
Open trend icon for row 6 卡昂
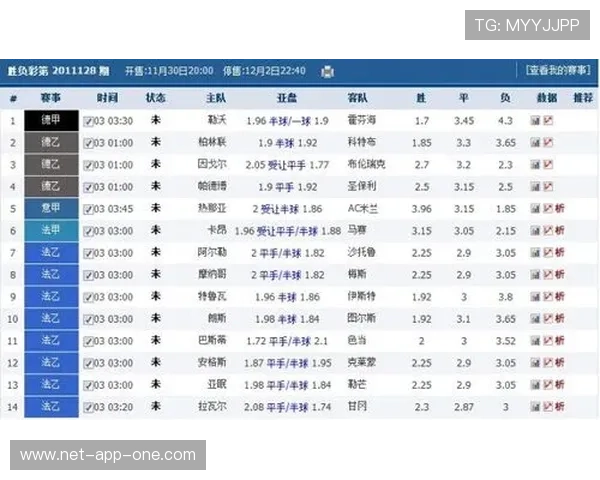[x=548, y=231]
